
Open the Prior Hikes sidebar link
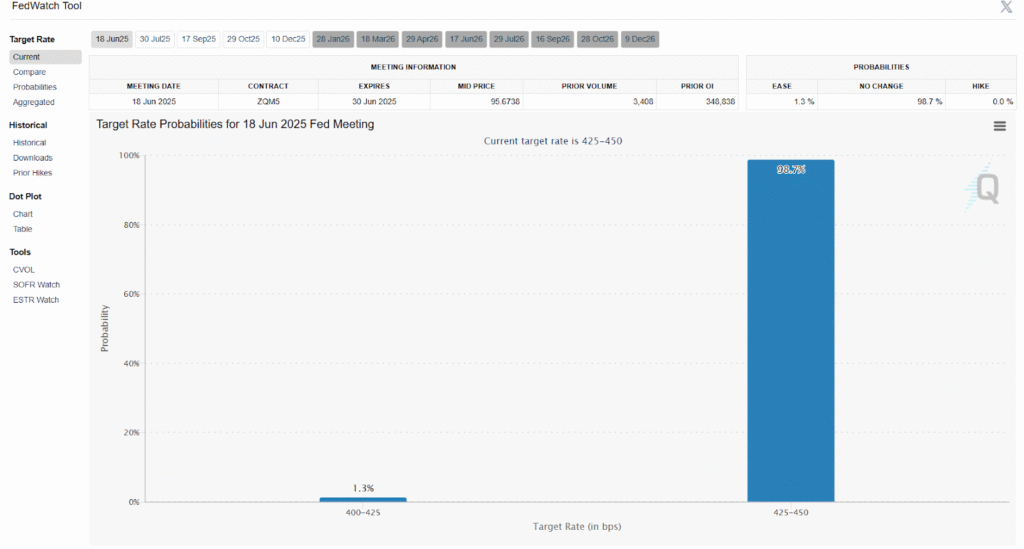[33, 173]
